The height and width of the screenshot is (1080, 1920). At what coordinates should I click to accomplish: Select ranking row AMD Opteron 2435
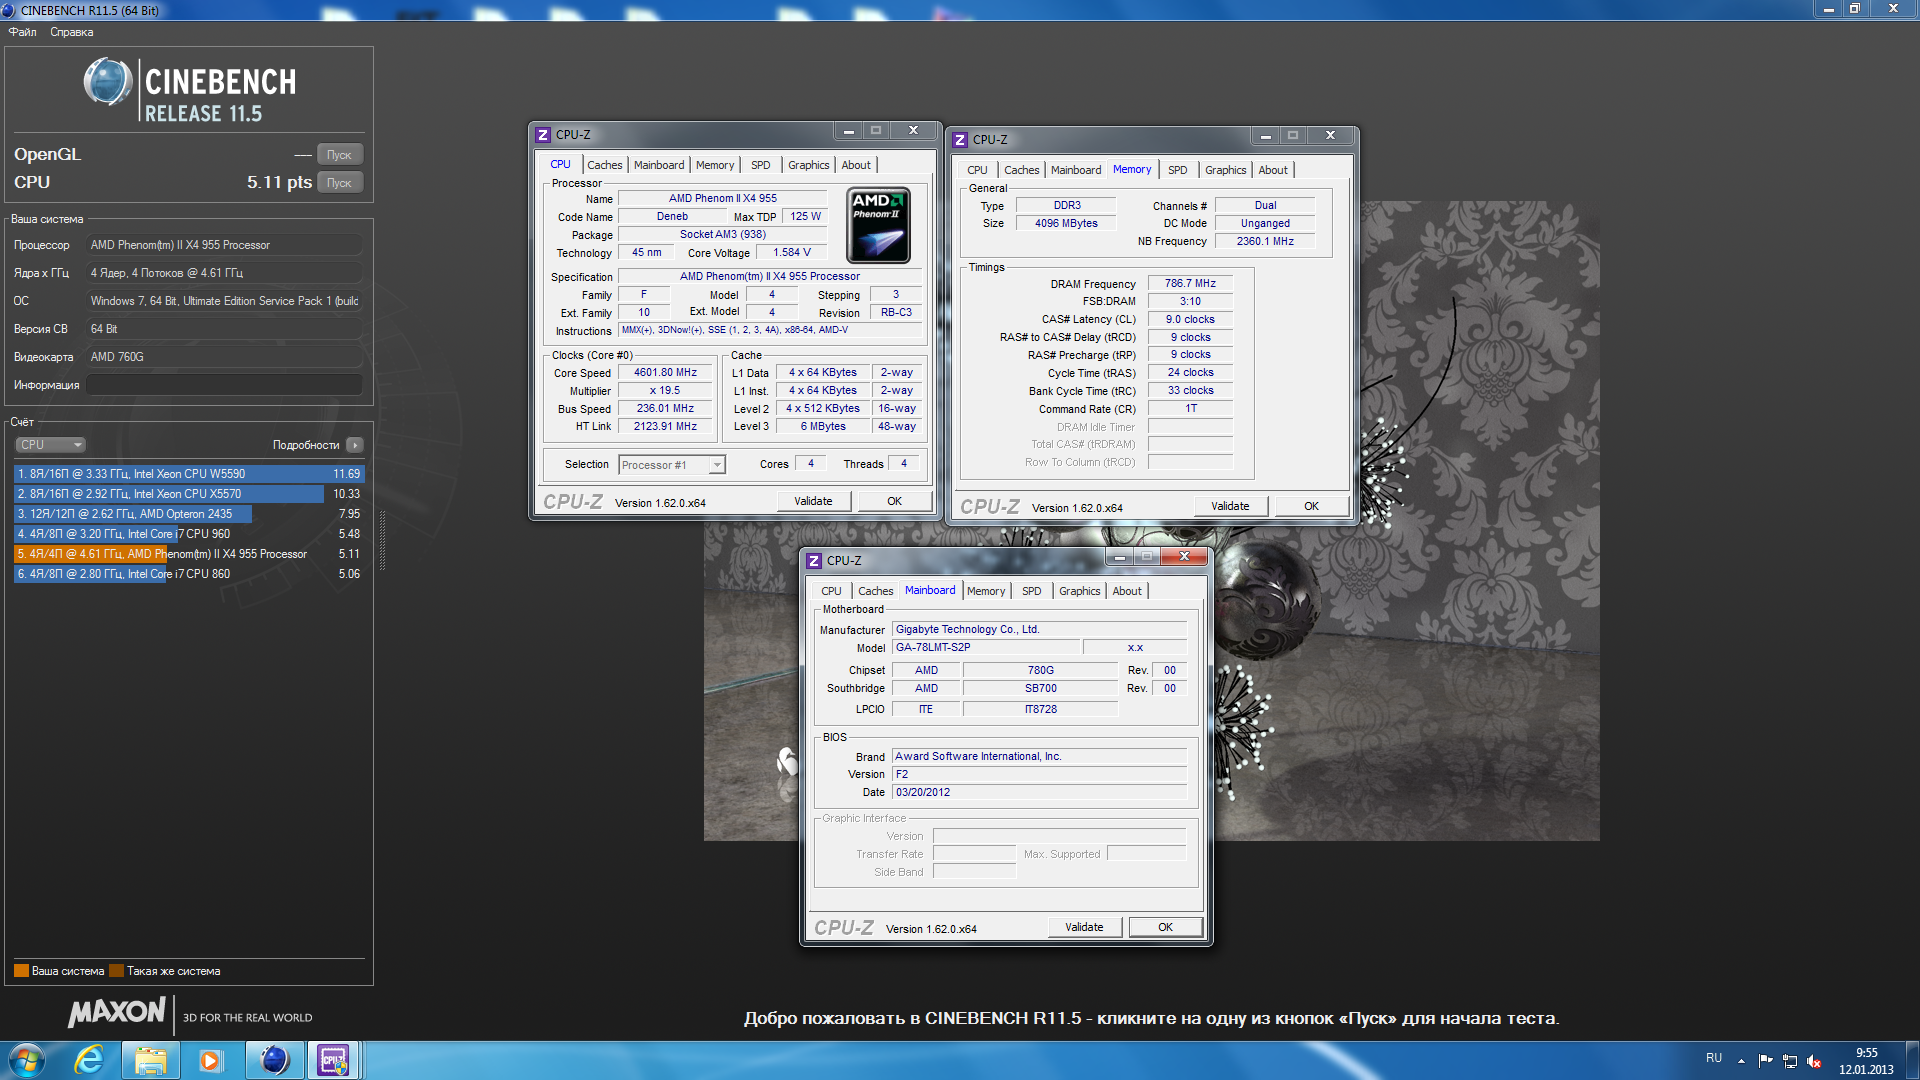189,514
